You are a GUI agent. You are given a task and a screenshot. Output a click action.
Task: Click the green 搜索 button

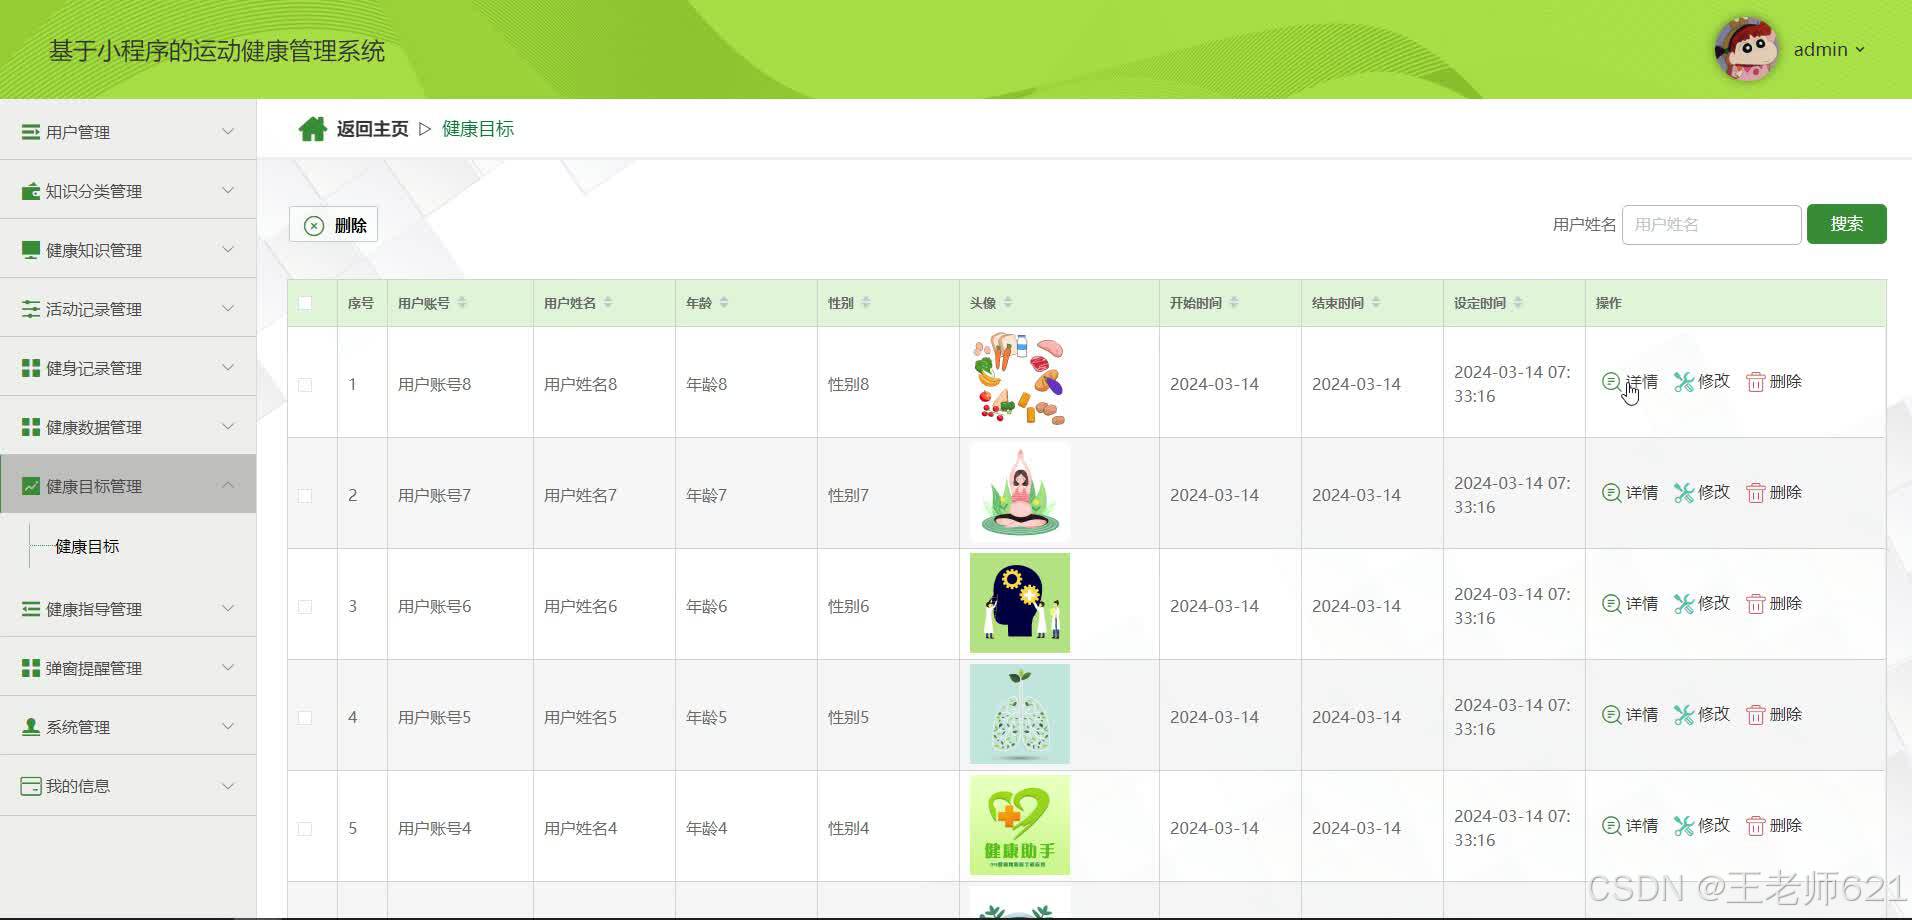(1846, 224)
